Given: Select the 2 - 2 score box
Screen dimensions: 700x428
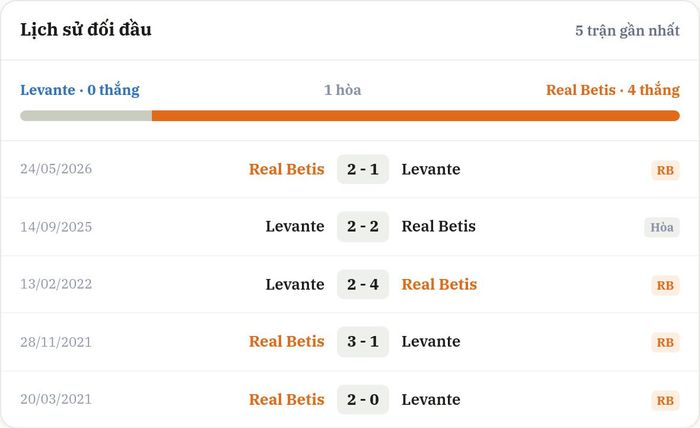Looking at the screenshot, I should 363,226.
